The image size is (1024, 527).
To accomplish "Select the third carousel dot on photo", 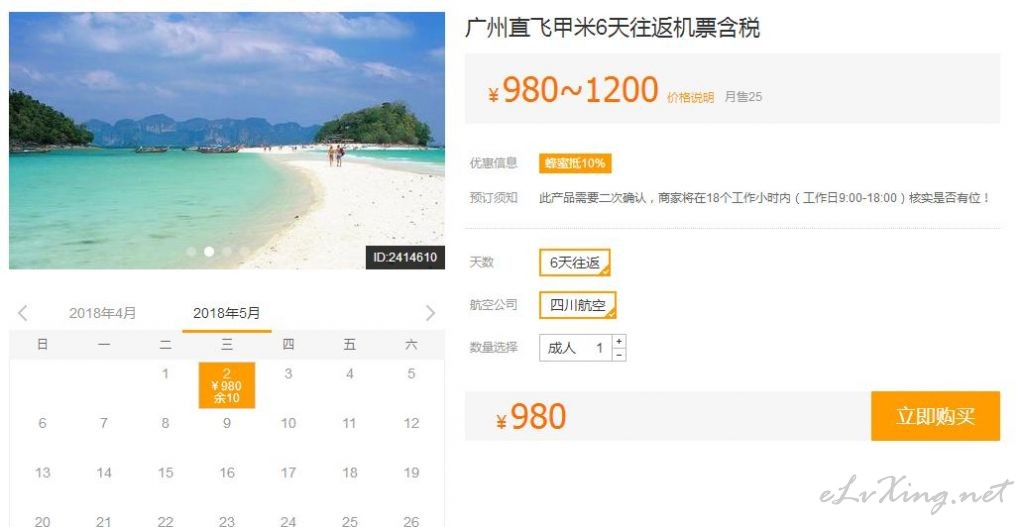I will [227, 251].
